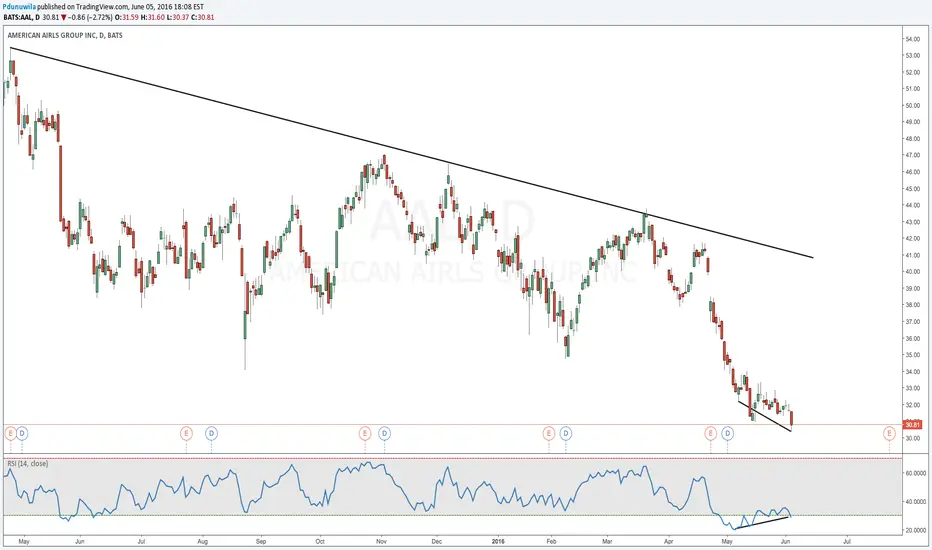This screenshot has width=932, height=550.
Task: Click the 47.00 price axis label
Action: click(912, 155)
